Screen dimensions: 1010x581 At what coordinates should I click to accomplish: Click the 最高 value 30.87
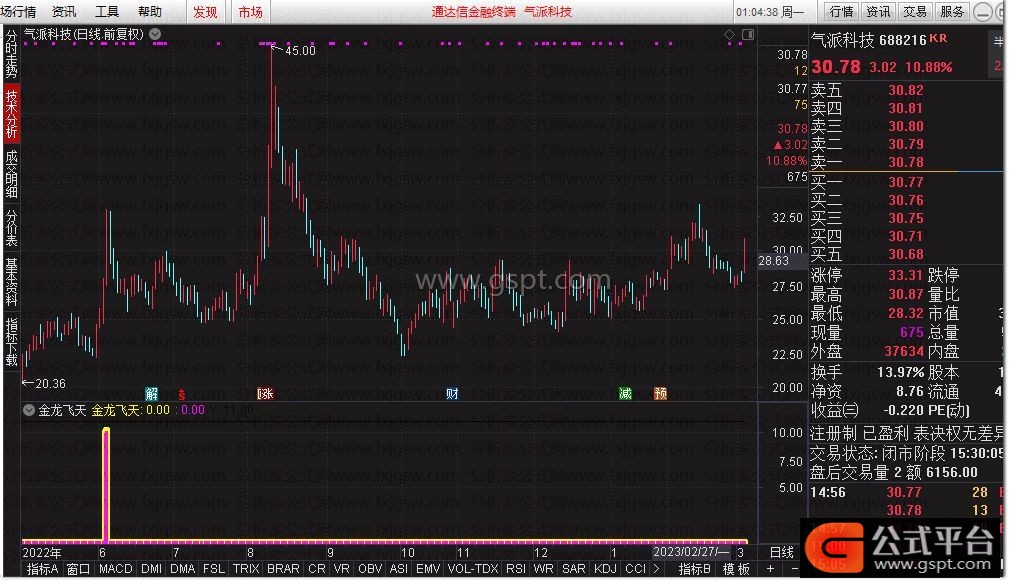pyautogui.click(x=906, y=294)
